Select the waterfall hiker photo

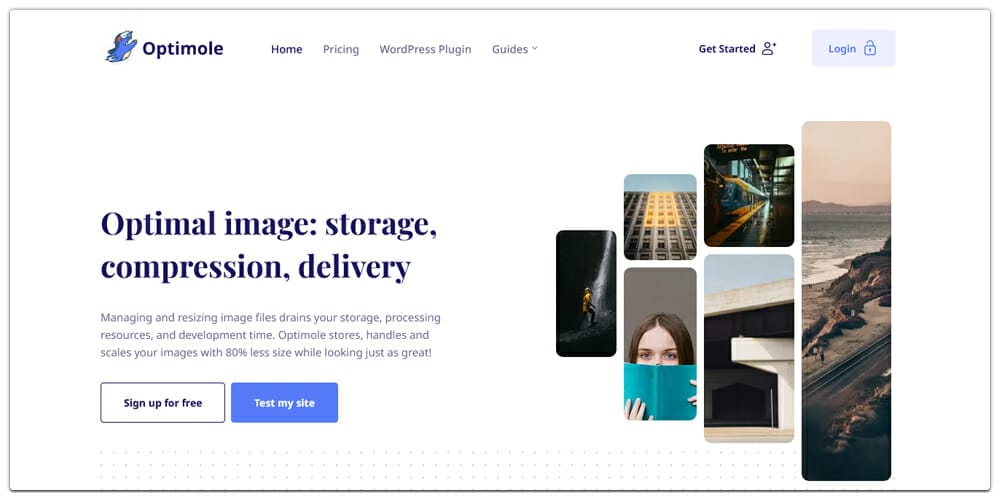click(x=586, y=293)
